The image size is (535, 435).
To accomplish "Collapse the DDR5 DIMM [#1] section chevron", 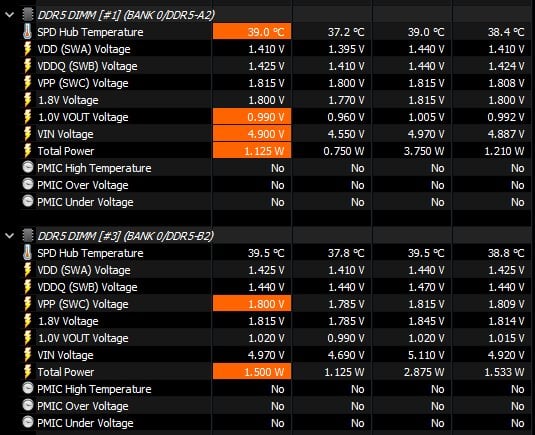I will click(10, 15).
